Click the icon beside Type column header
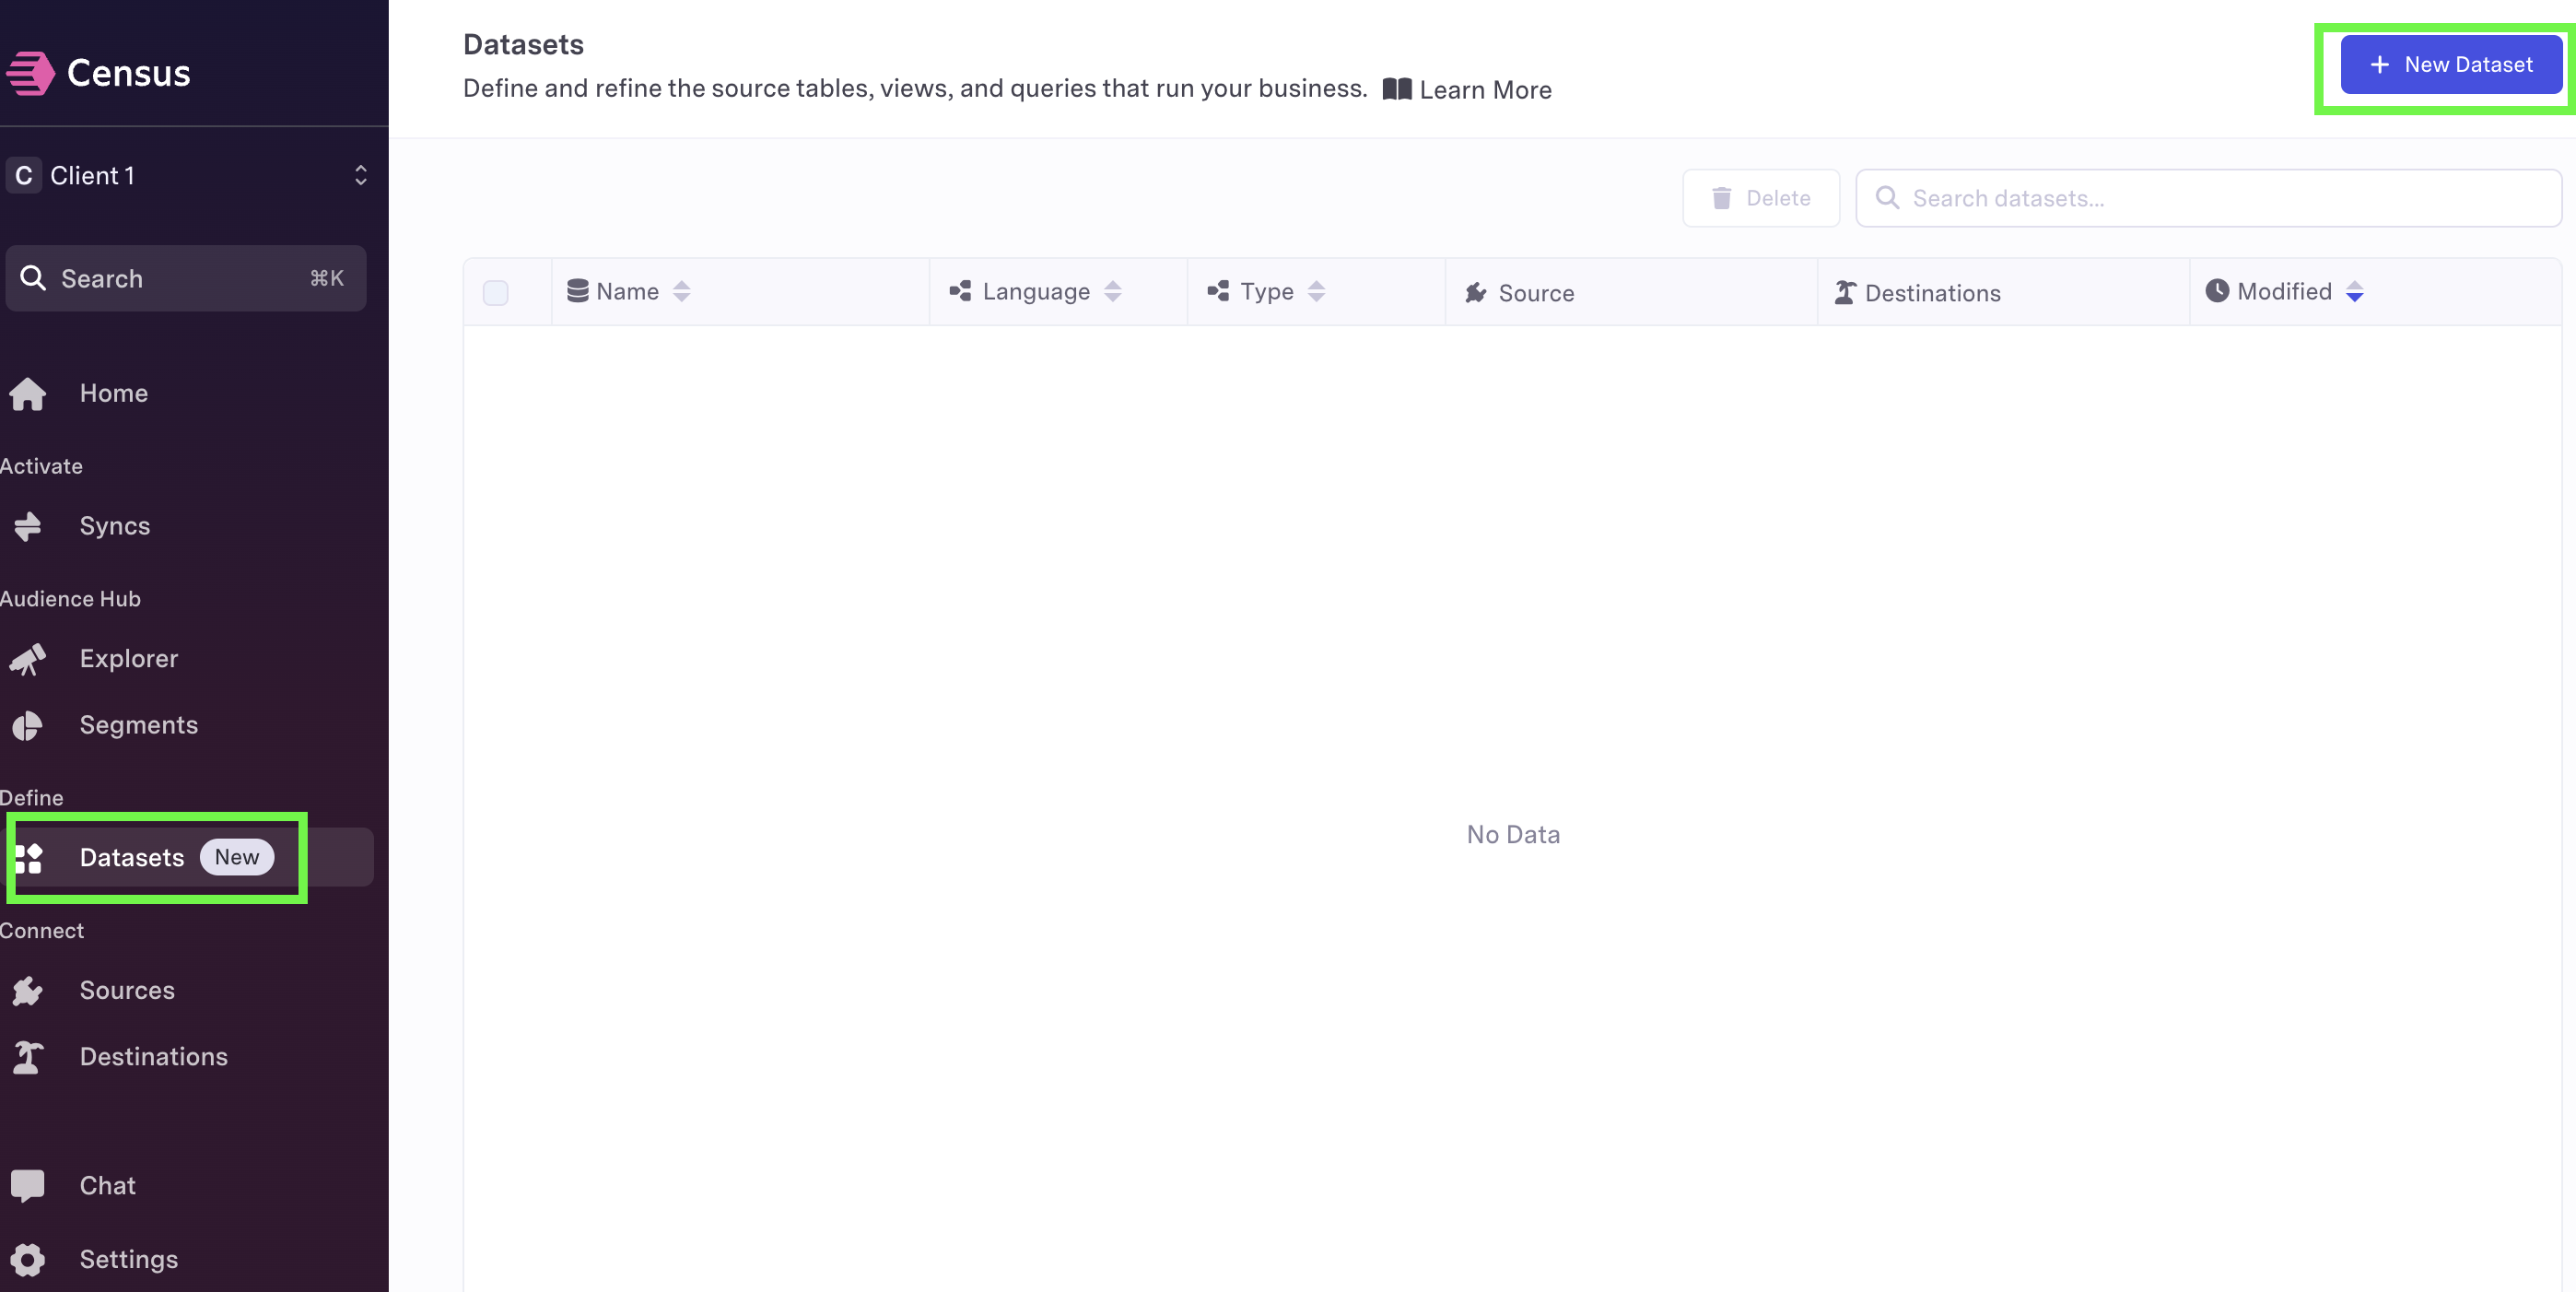 click(1218, 291)
